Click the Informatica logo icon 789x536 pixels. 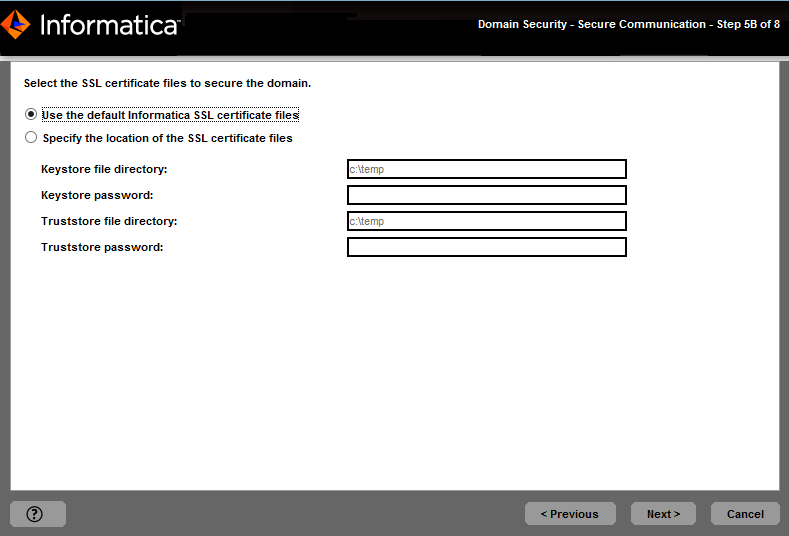(16, 24)
